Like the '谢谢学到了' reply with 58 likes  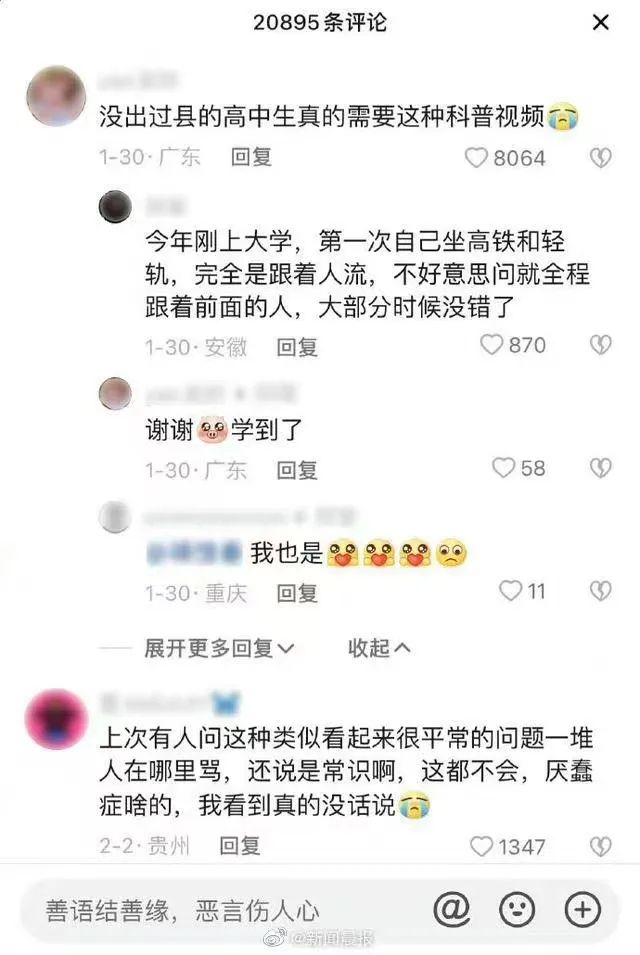coord(503,468)
